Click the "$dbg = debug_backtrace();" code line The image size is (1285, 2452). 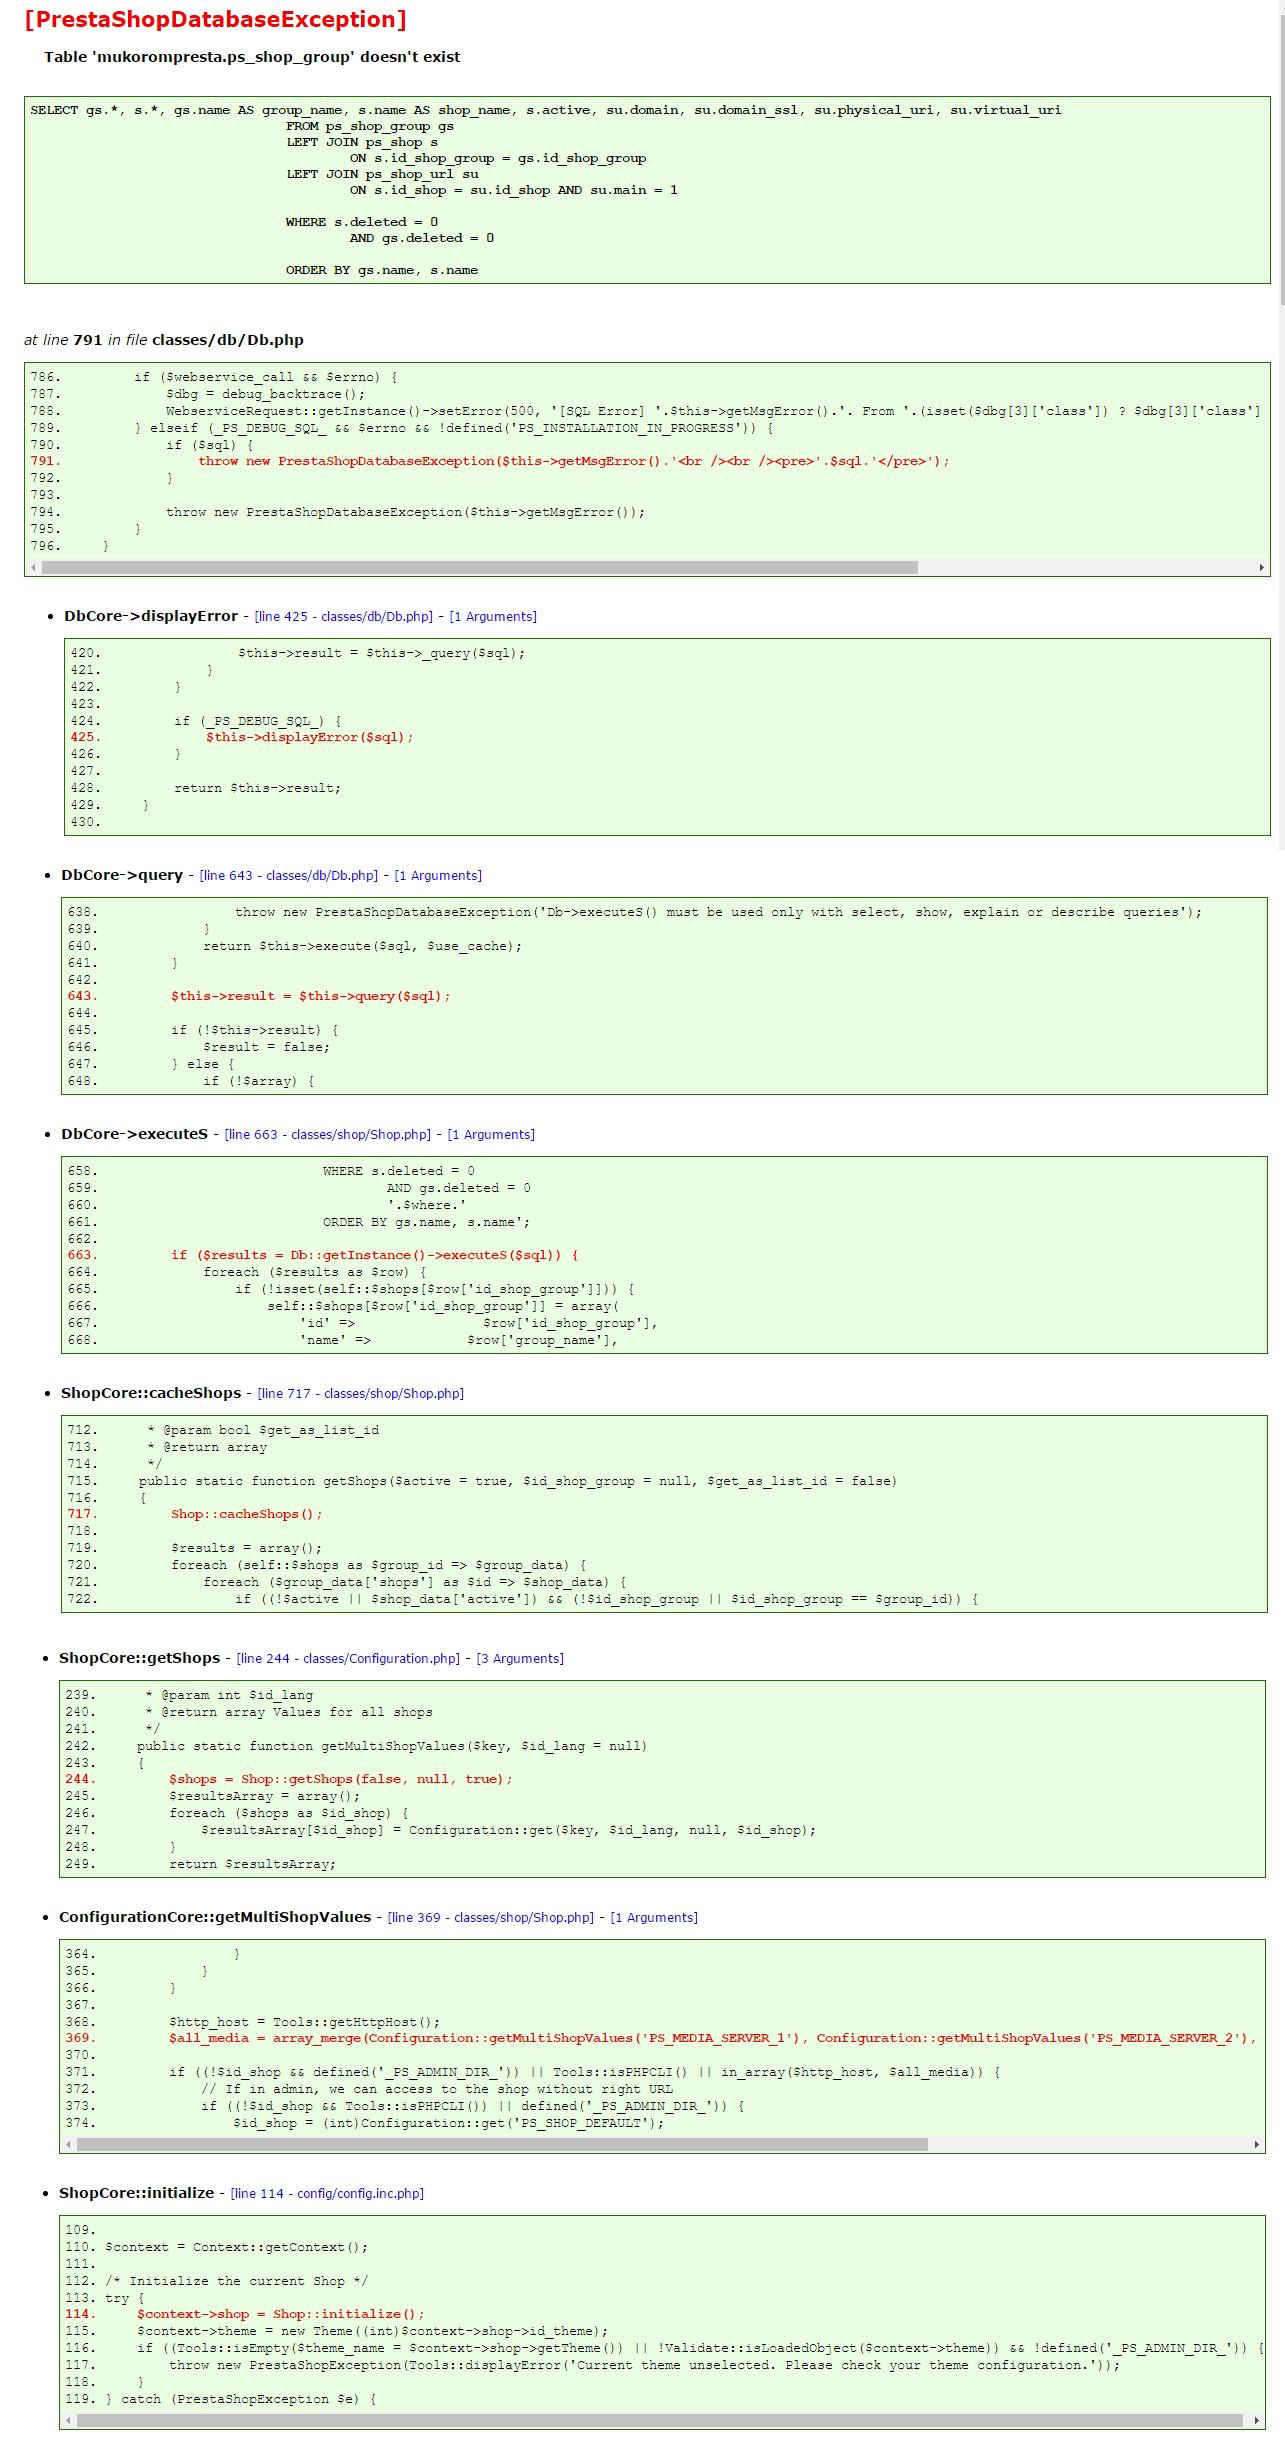click(x=266, y=394)
